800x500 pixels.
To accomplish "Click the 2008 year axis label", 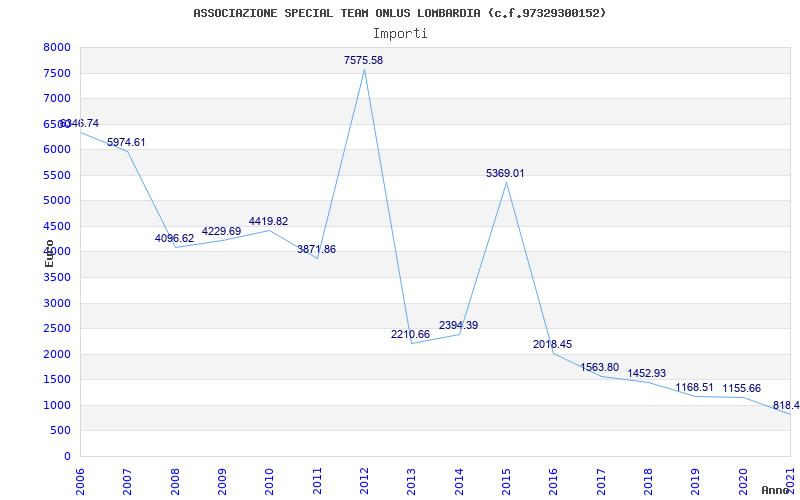I will point(175,482).
